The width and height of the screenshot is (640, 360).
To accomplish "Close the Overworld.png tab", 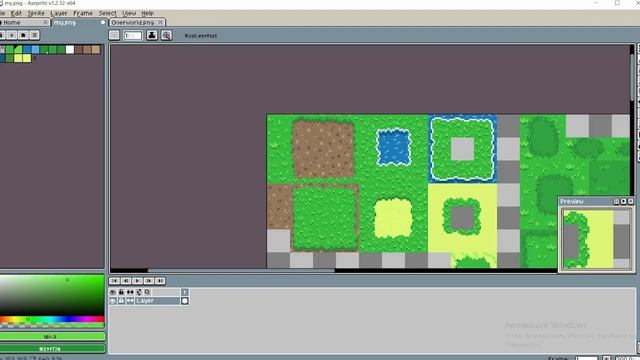I will pos(160,22).
